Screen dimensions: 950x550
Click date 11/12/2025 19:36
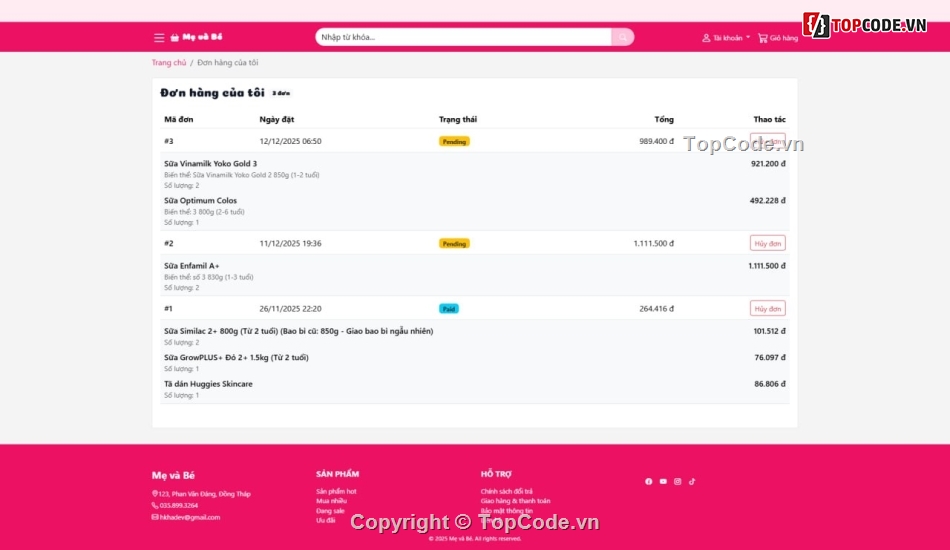[x=290, y=244]
